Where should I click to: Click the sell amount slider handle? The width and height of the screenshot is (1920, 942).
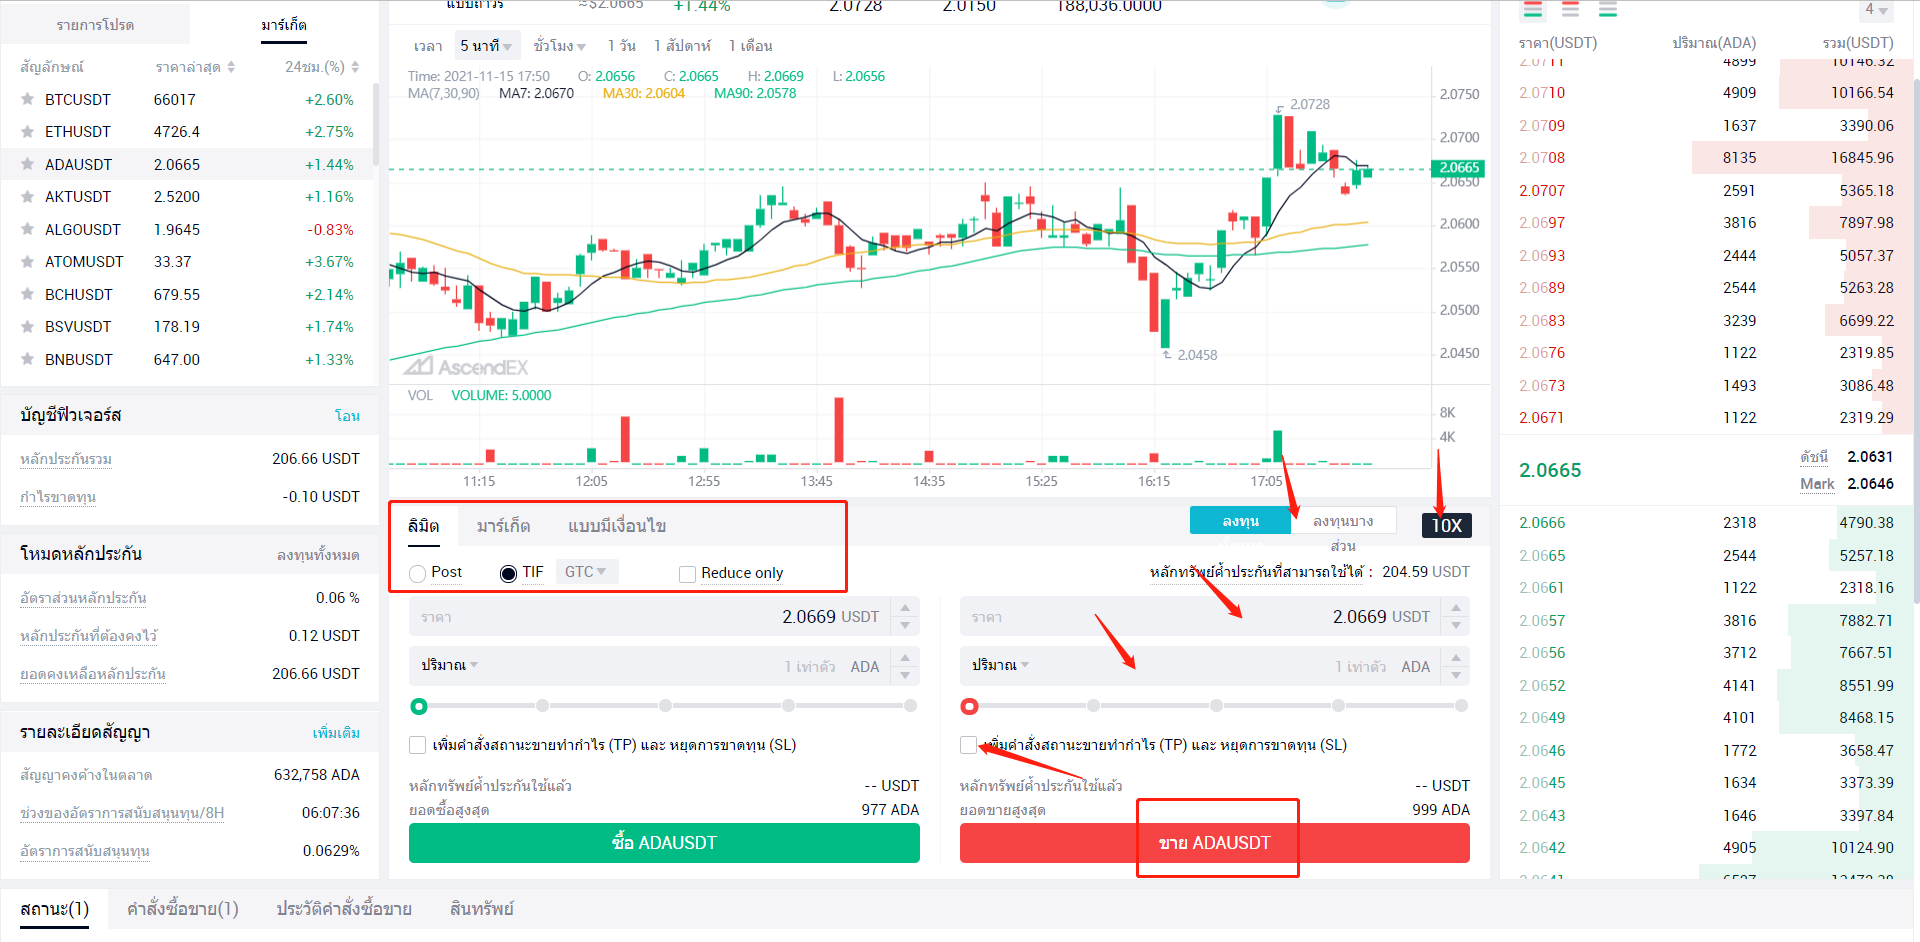coord(969,706)
